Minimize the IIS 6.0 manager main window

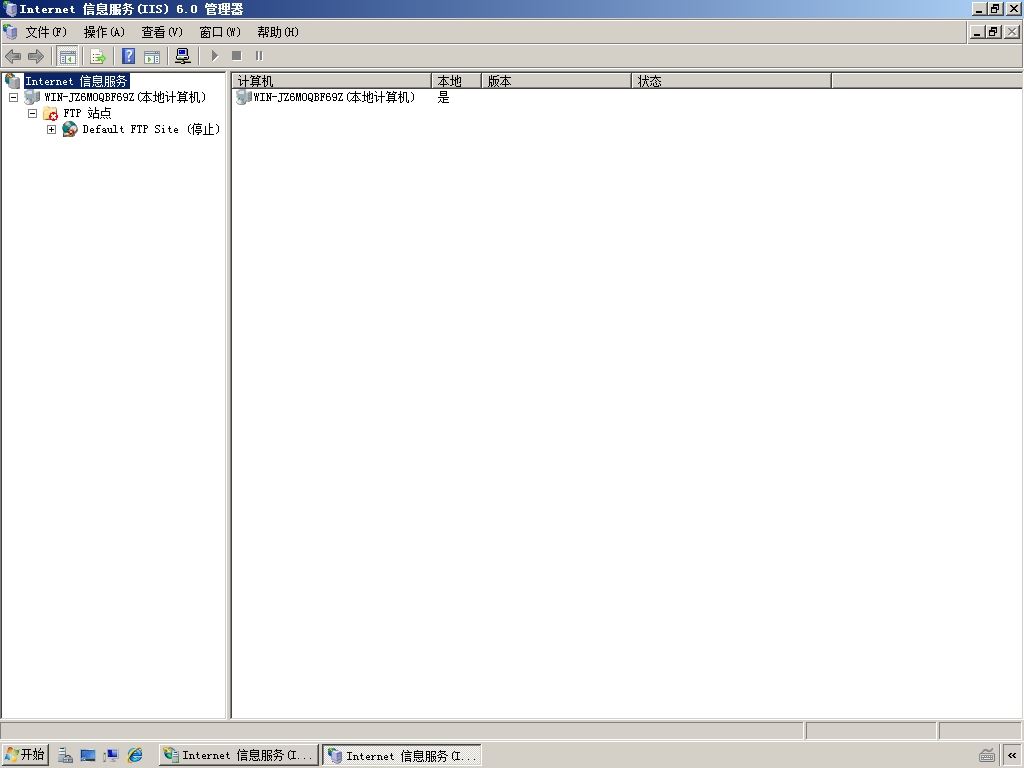click(979, 9)
